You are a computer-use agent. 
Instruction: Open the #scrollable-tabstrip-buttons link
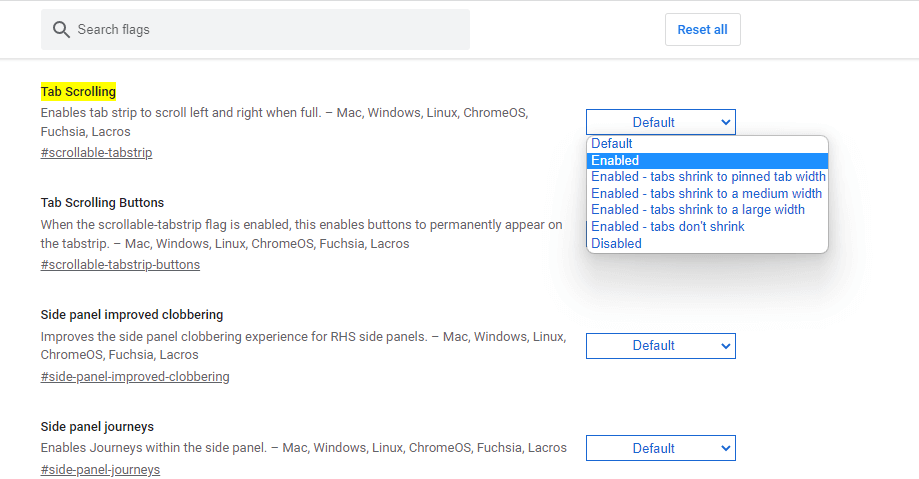coord(120,265)
